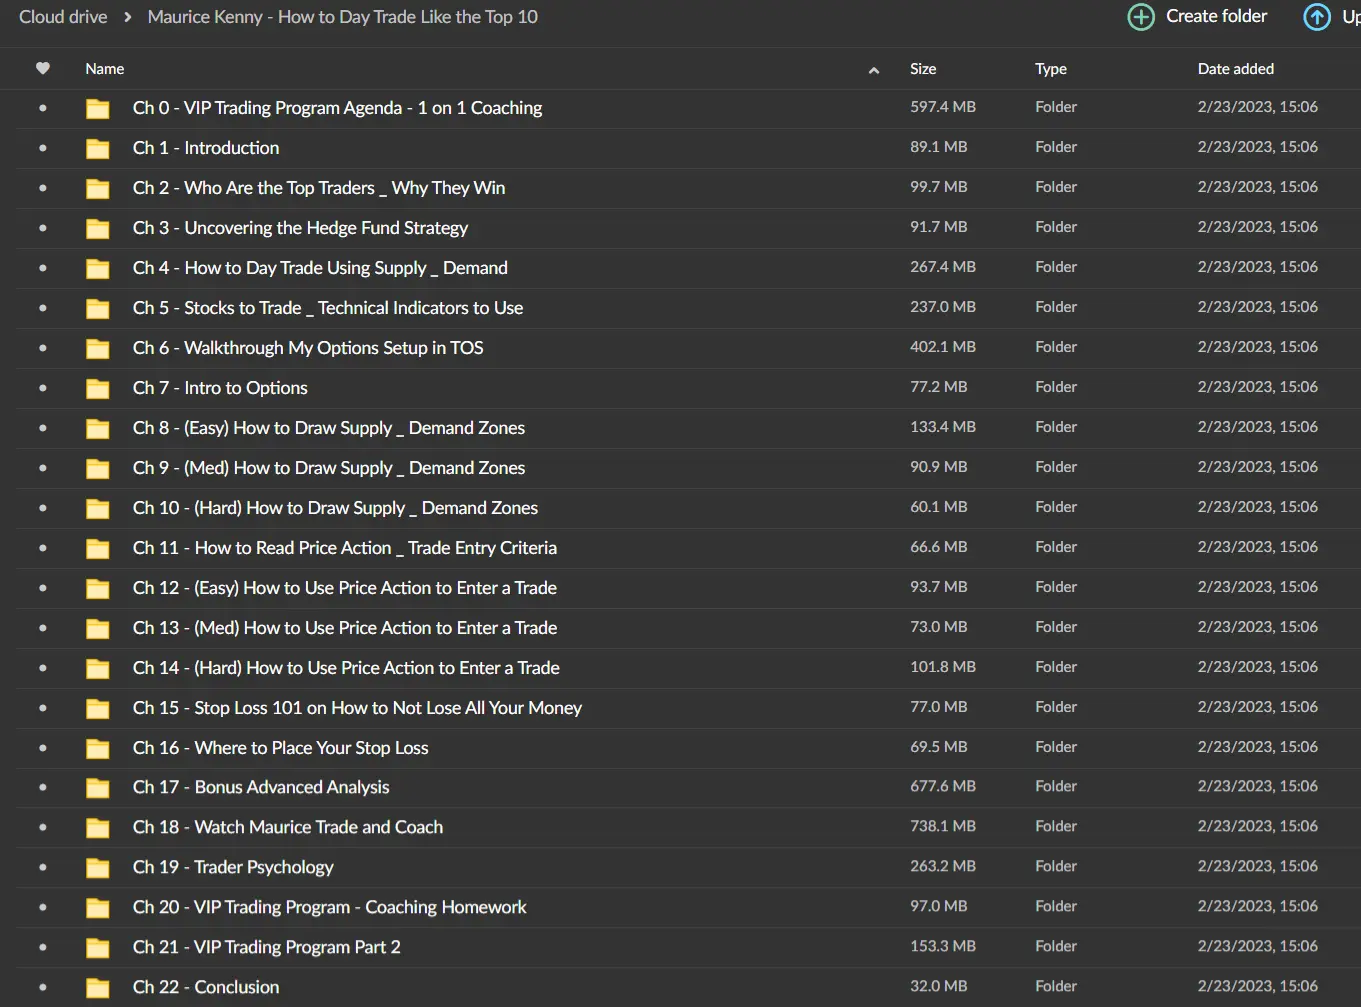Click the Create folder plus icon
The height and width of the screenshot is (1007, 1361).
(x=1141, y=17)
